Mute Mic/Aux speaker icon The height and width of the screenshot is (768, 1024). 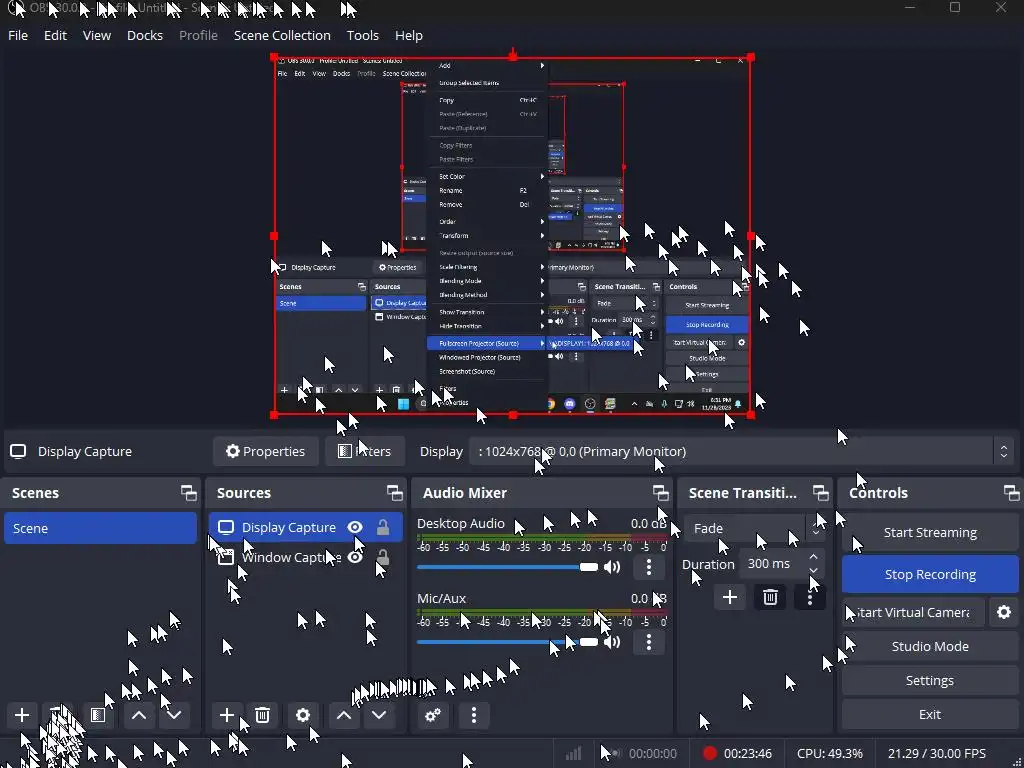coord(612,642)
